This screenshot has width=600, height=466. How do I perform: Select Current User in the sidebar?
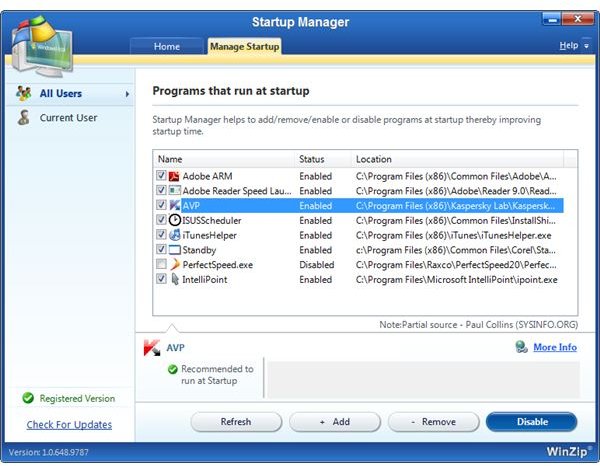(70, 117)
